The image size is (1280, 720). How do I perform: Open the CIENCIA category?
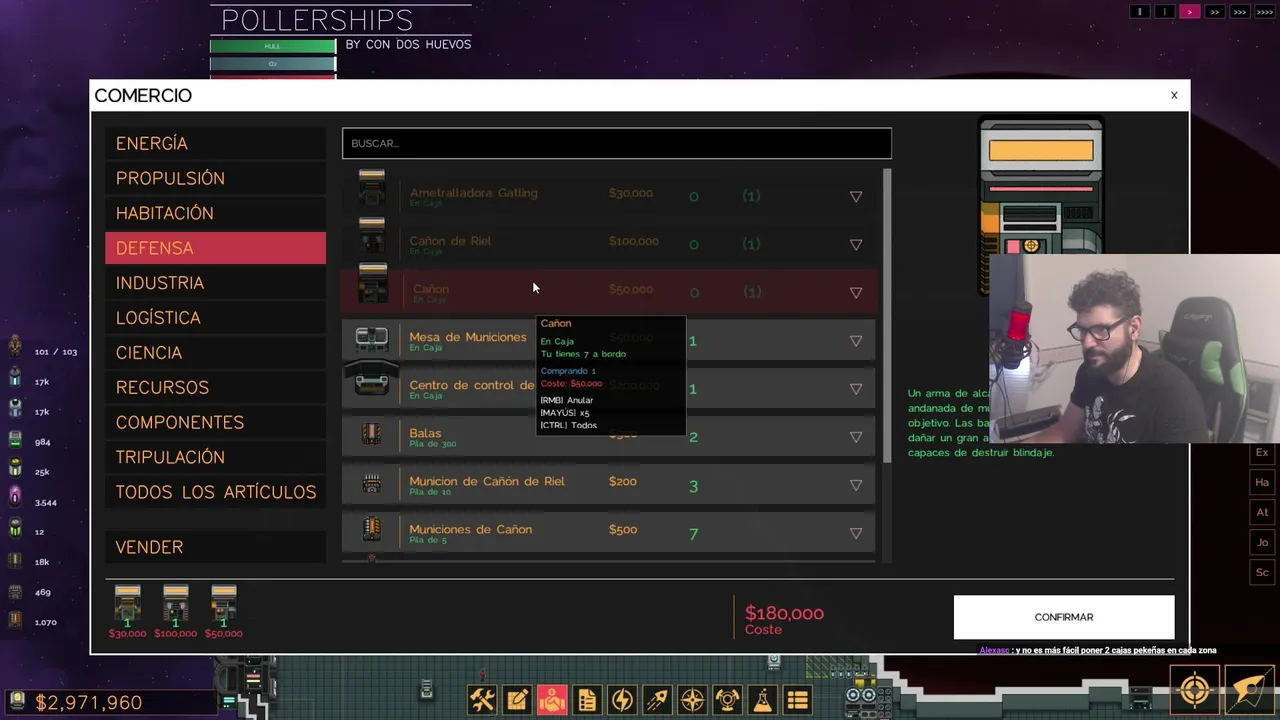[215, 353]
